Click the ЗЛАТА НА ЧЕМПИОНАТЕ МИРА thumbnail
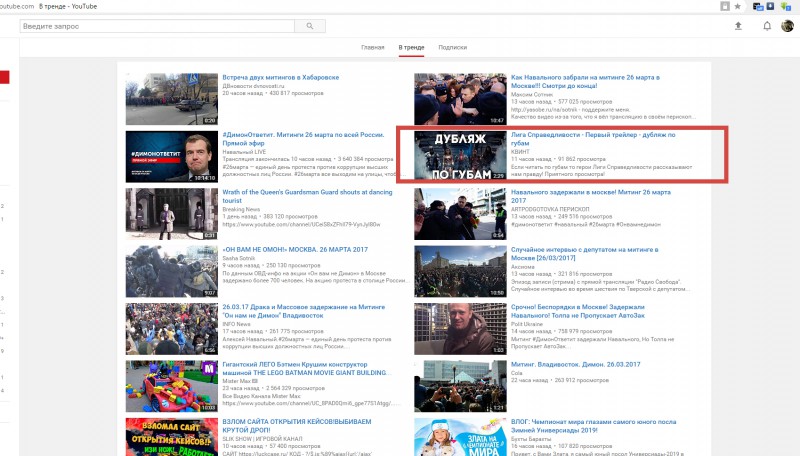The image size is (800, 456). (460, 437)
